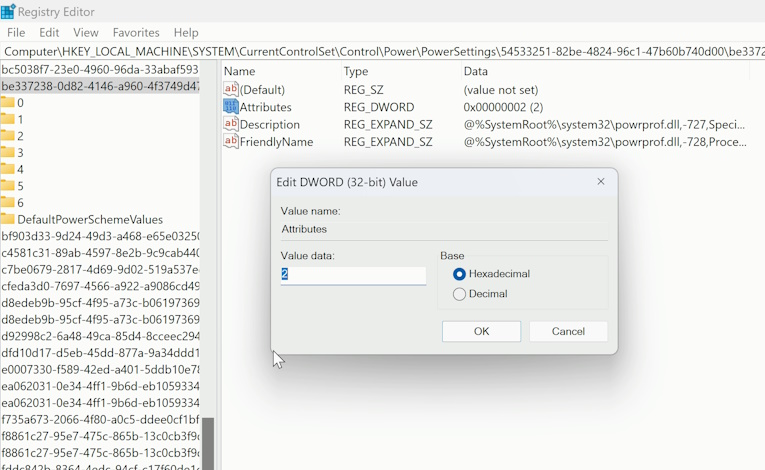Select the tree key be337238-0d82-4146
The image size is (765, 470).
point(100,86)
